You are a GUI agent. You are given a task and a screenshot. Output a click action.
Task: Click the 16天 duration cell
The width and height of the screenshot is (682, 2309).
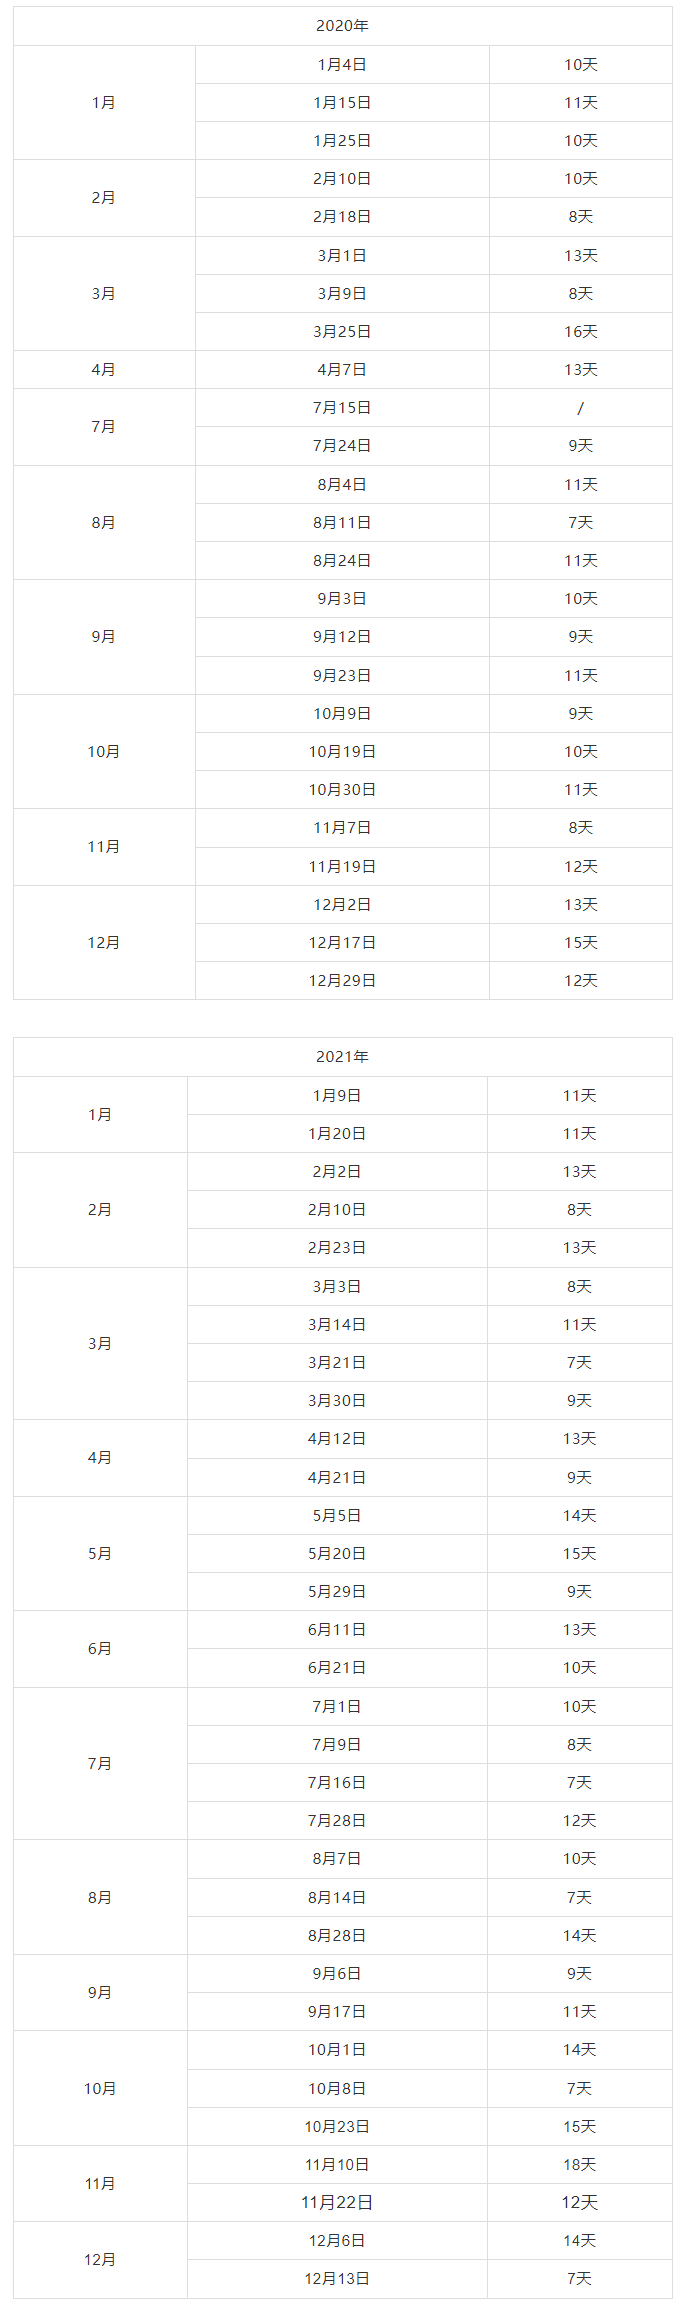coord(580,332)
